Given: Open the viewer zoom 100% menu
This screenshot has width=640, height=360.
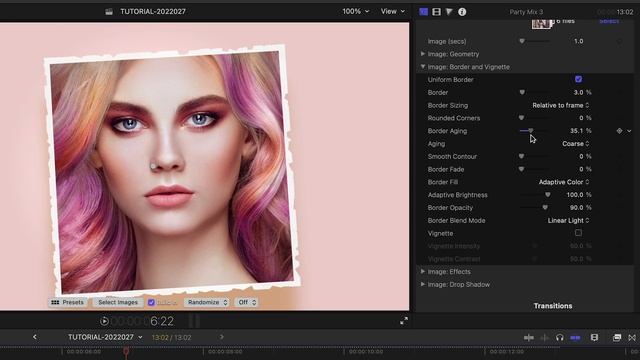Looking at the screenshot, I should pyautogui.click(x=356, y=11).
